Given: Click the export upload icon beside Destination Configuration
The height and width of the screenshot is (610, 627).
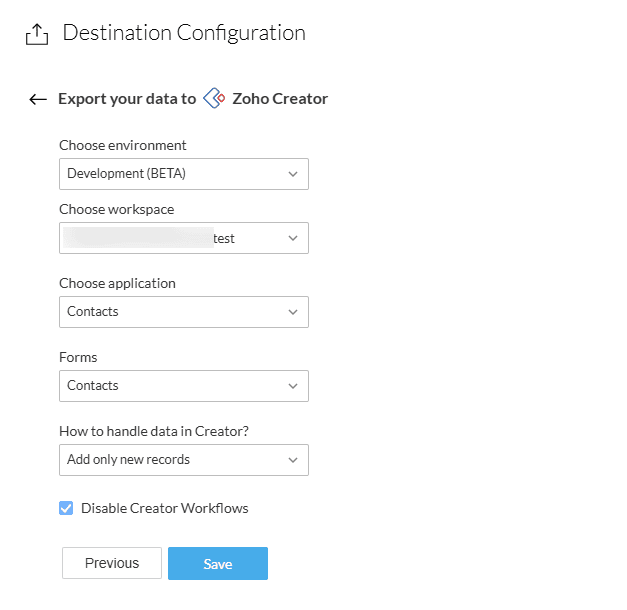Looking at the screenshot, I should (37, 34).
